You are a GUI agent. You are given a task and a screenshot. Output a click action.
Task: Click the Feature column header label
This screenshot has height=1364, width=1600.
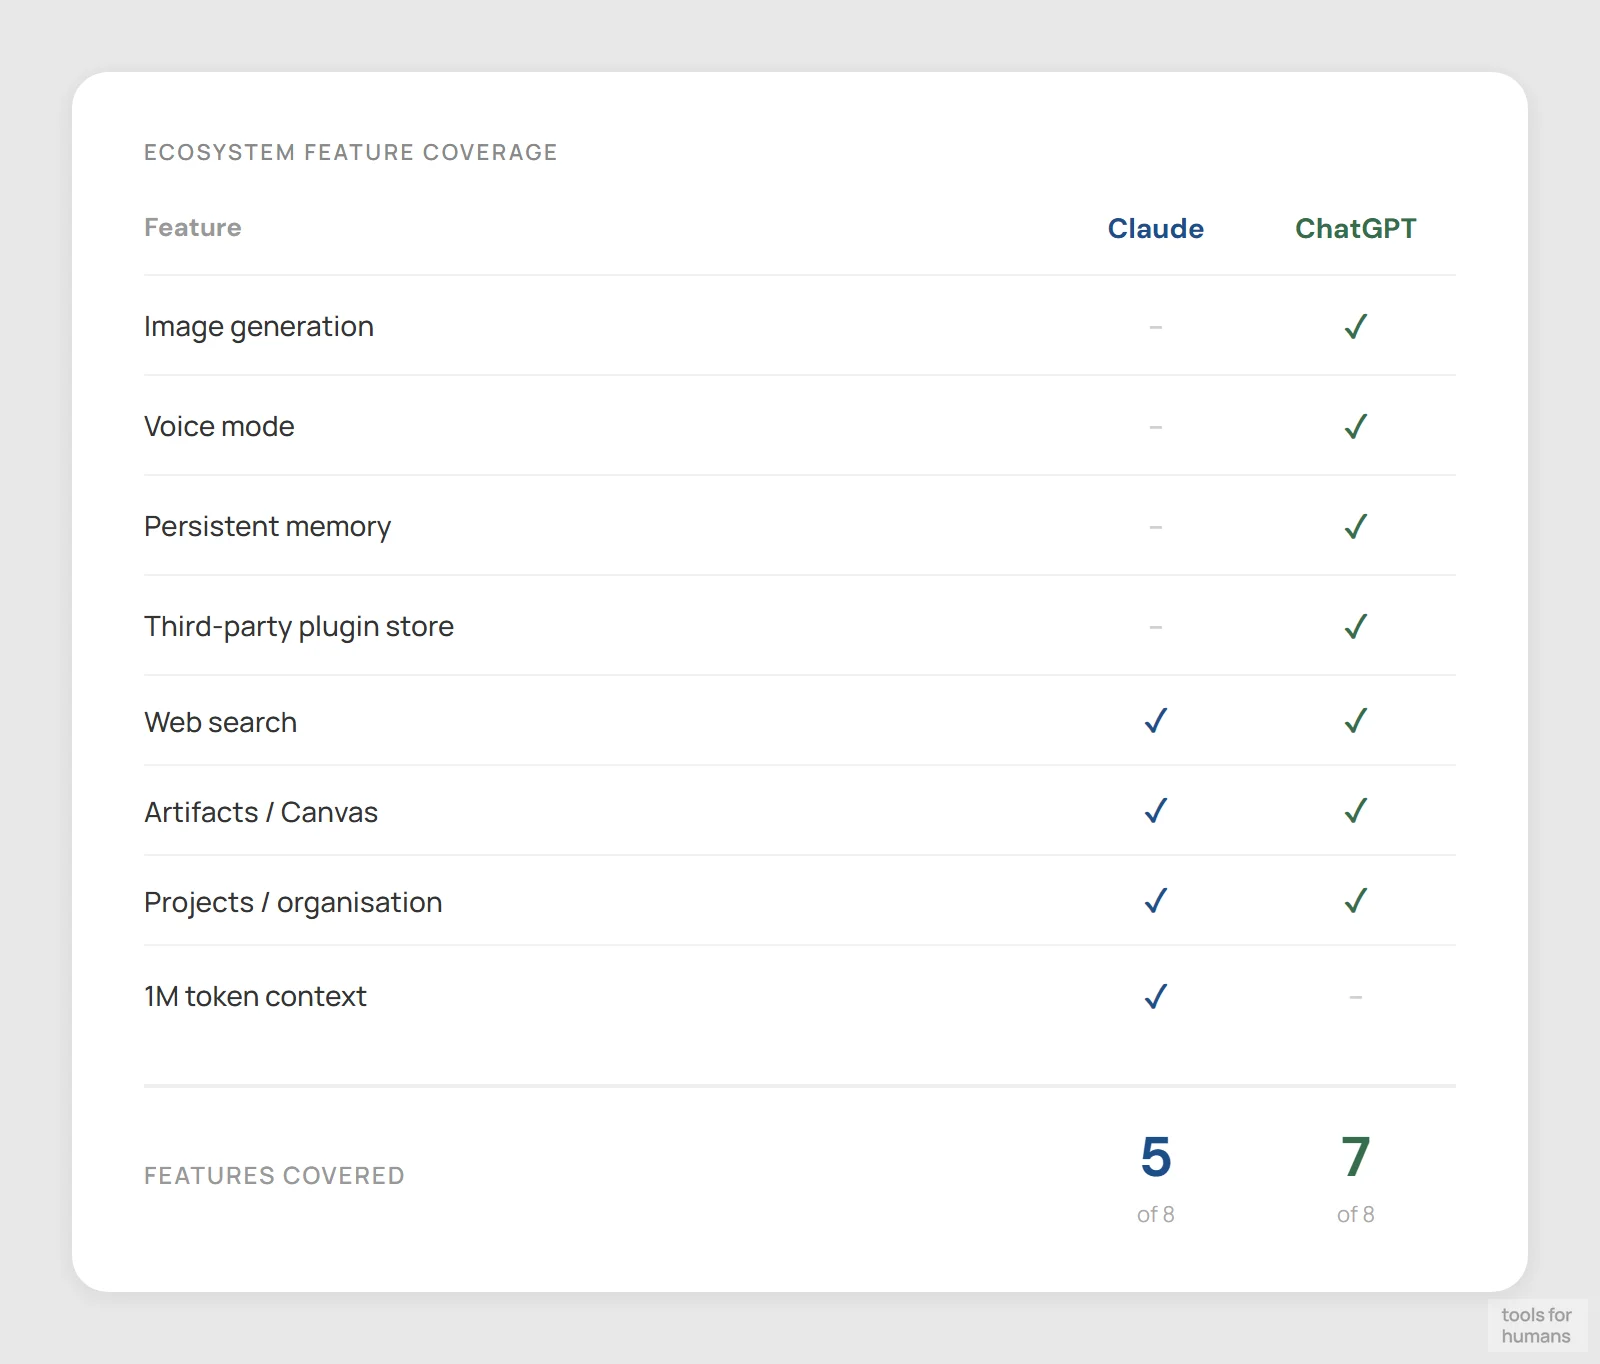[x=192, y=227]
